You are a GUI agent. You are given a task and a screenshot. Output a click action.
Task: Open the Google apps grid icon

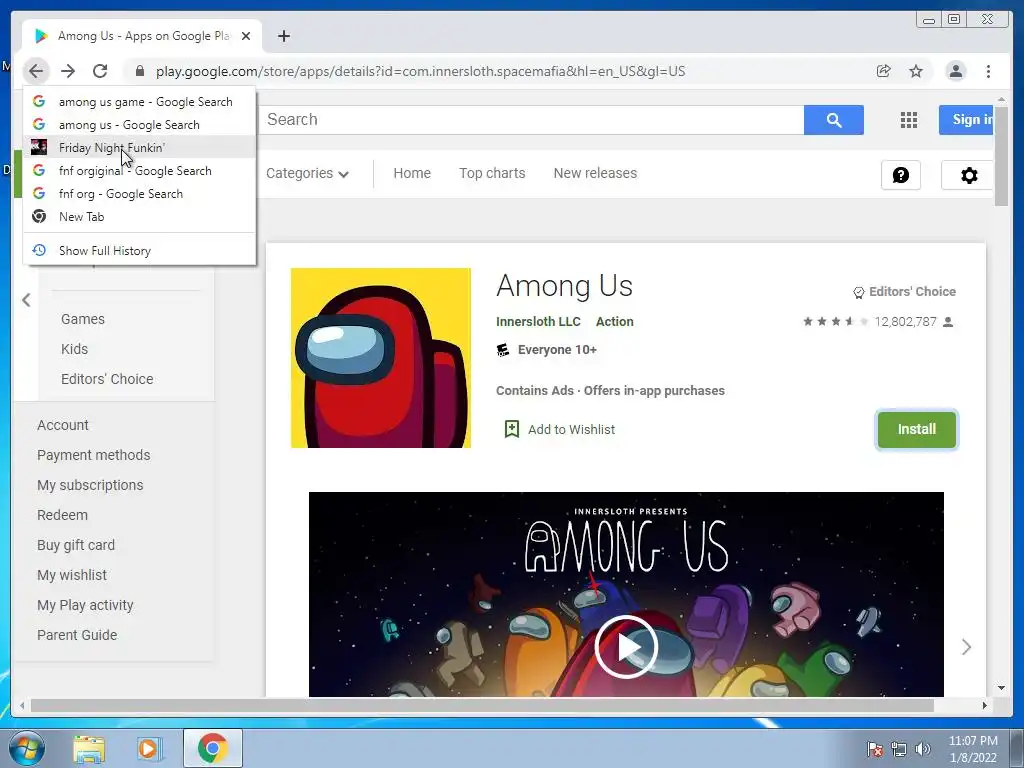[x=908, y=120]
